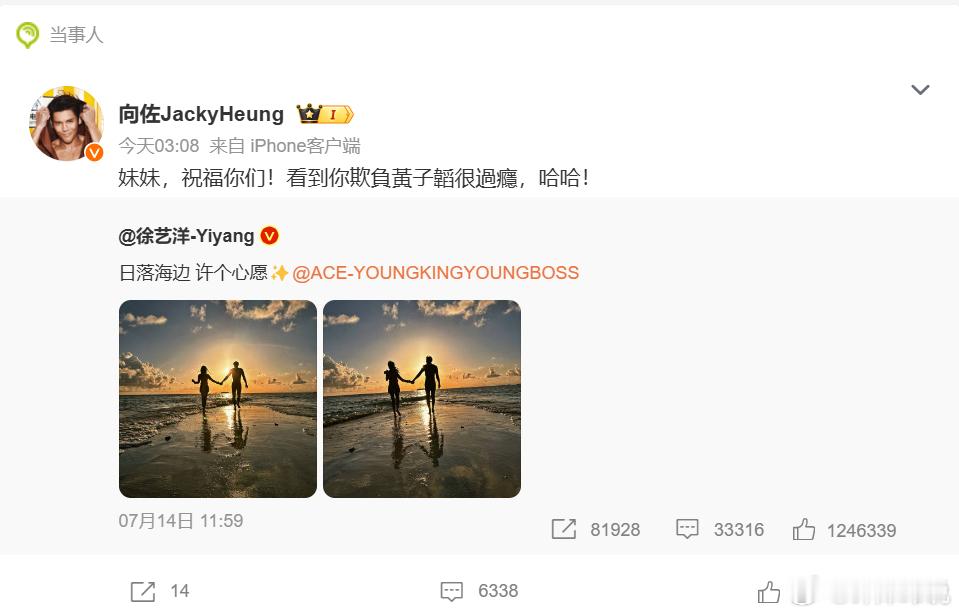Open second sunset beach photo thumbnail

(422, 399)
